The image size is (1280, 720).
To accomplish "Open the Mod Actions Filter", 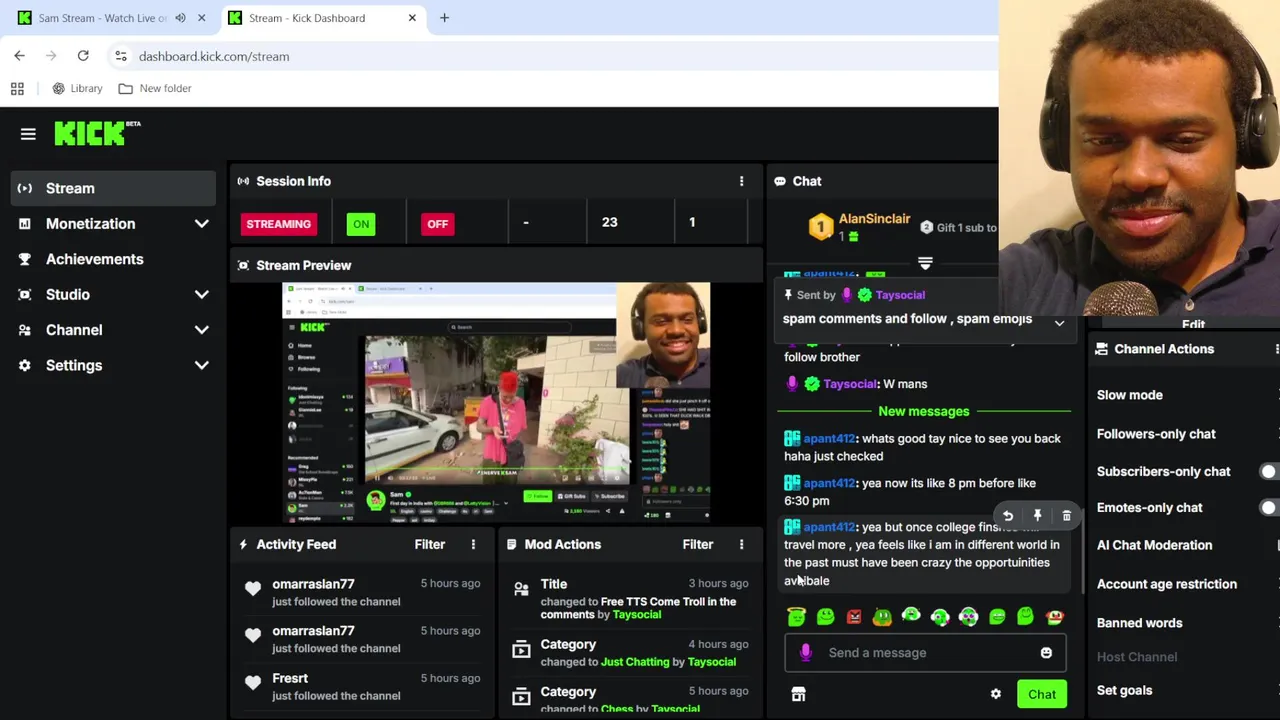I will coord(697,544).
